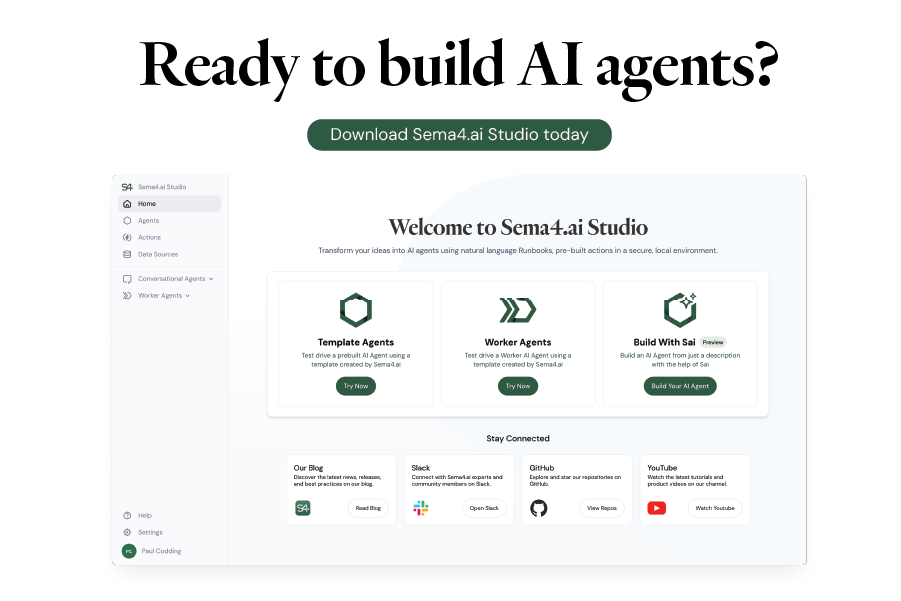Select Home in the sidebar
Viewport: 901px width, 601px height.
pos(170,203)
